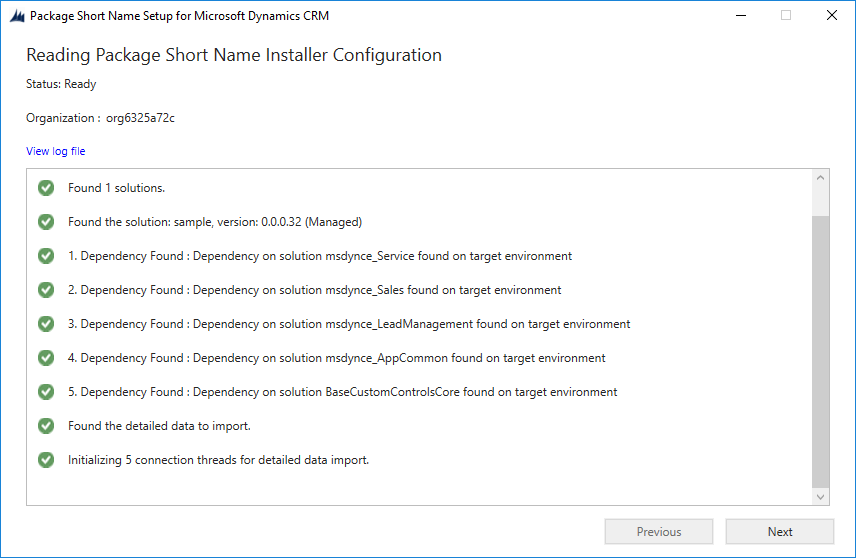Select the msdynce_Sales dependency message text

pos(314,290)
